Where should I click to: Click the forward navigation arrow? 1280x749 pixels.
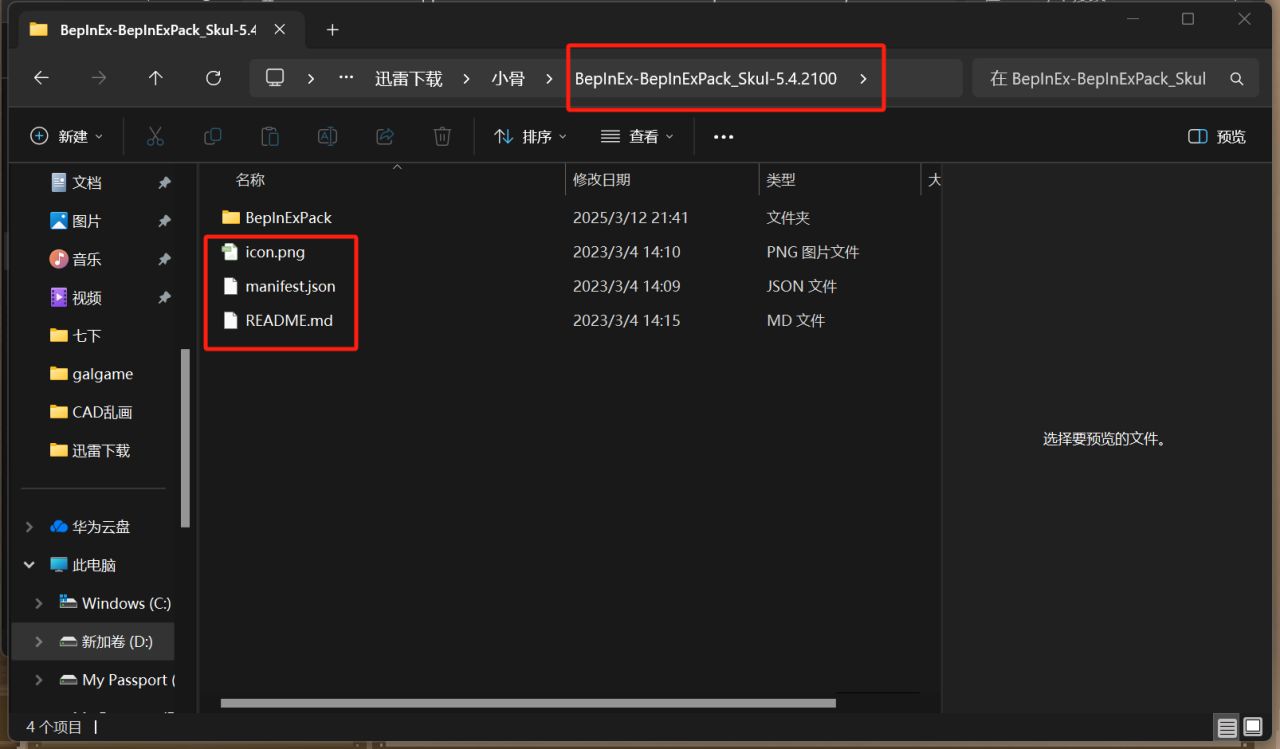[x=98, y=78]
